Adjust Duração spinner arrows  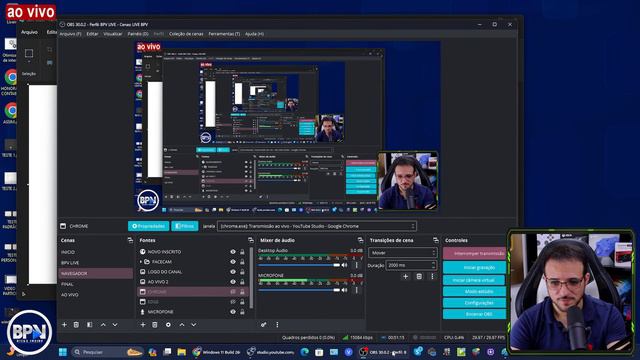tap(433, 265)
